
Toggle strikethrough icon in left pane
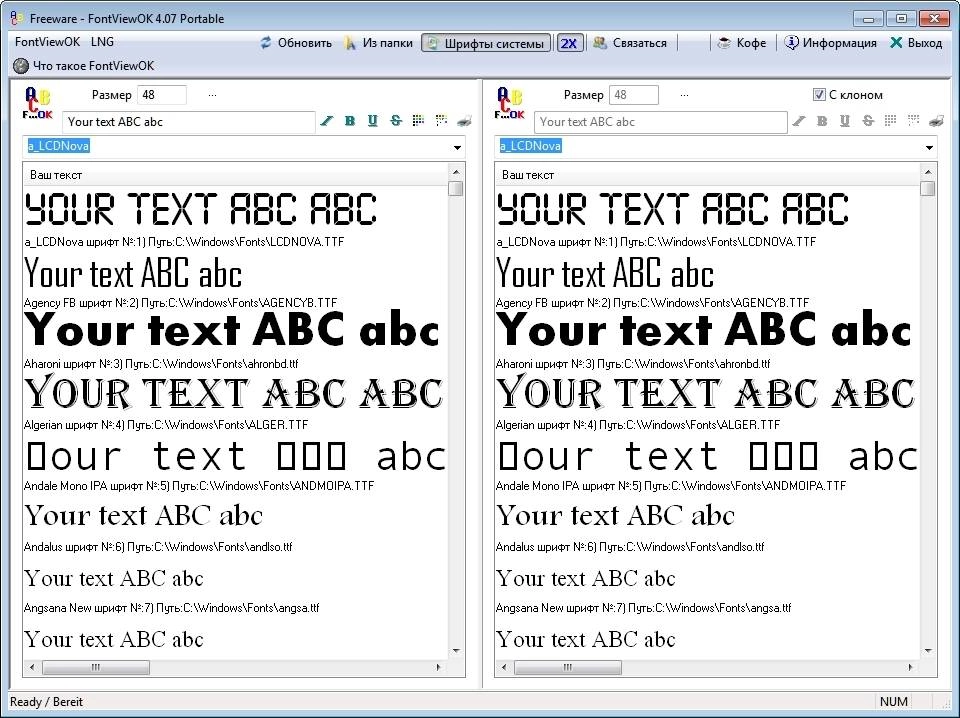pyautogui.click(x=396, y=121)
